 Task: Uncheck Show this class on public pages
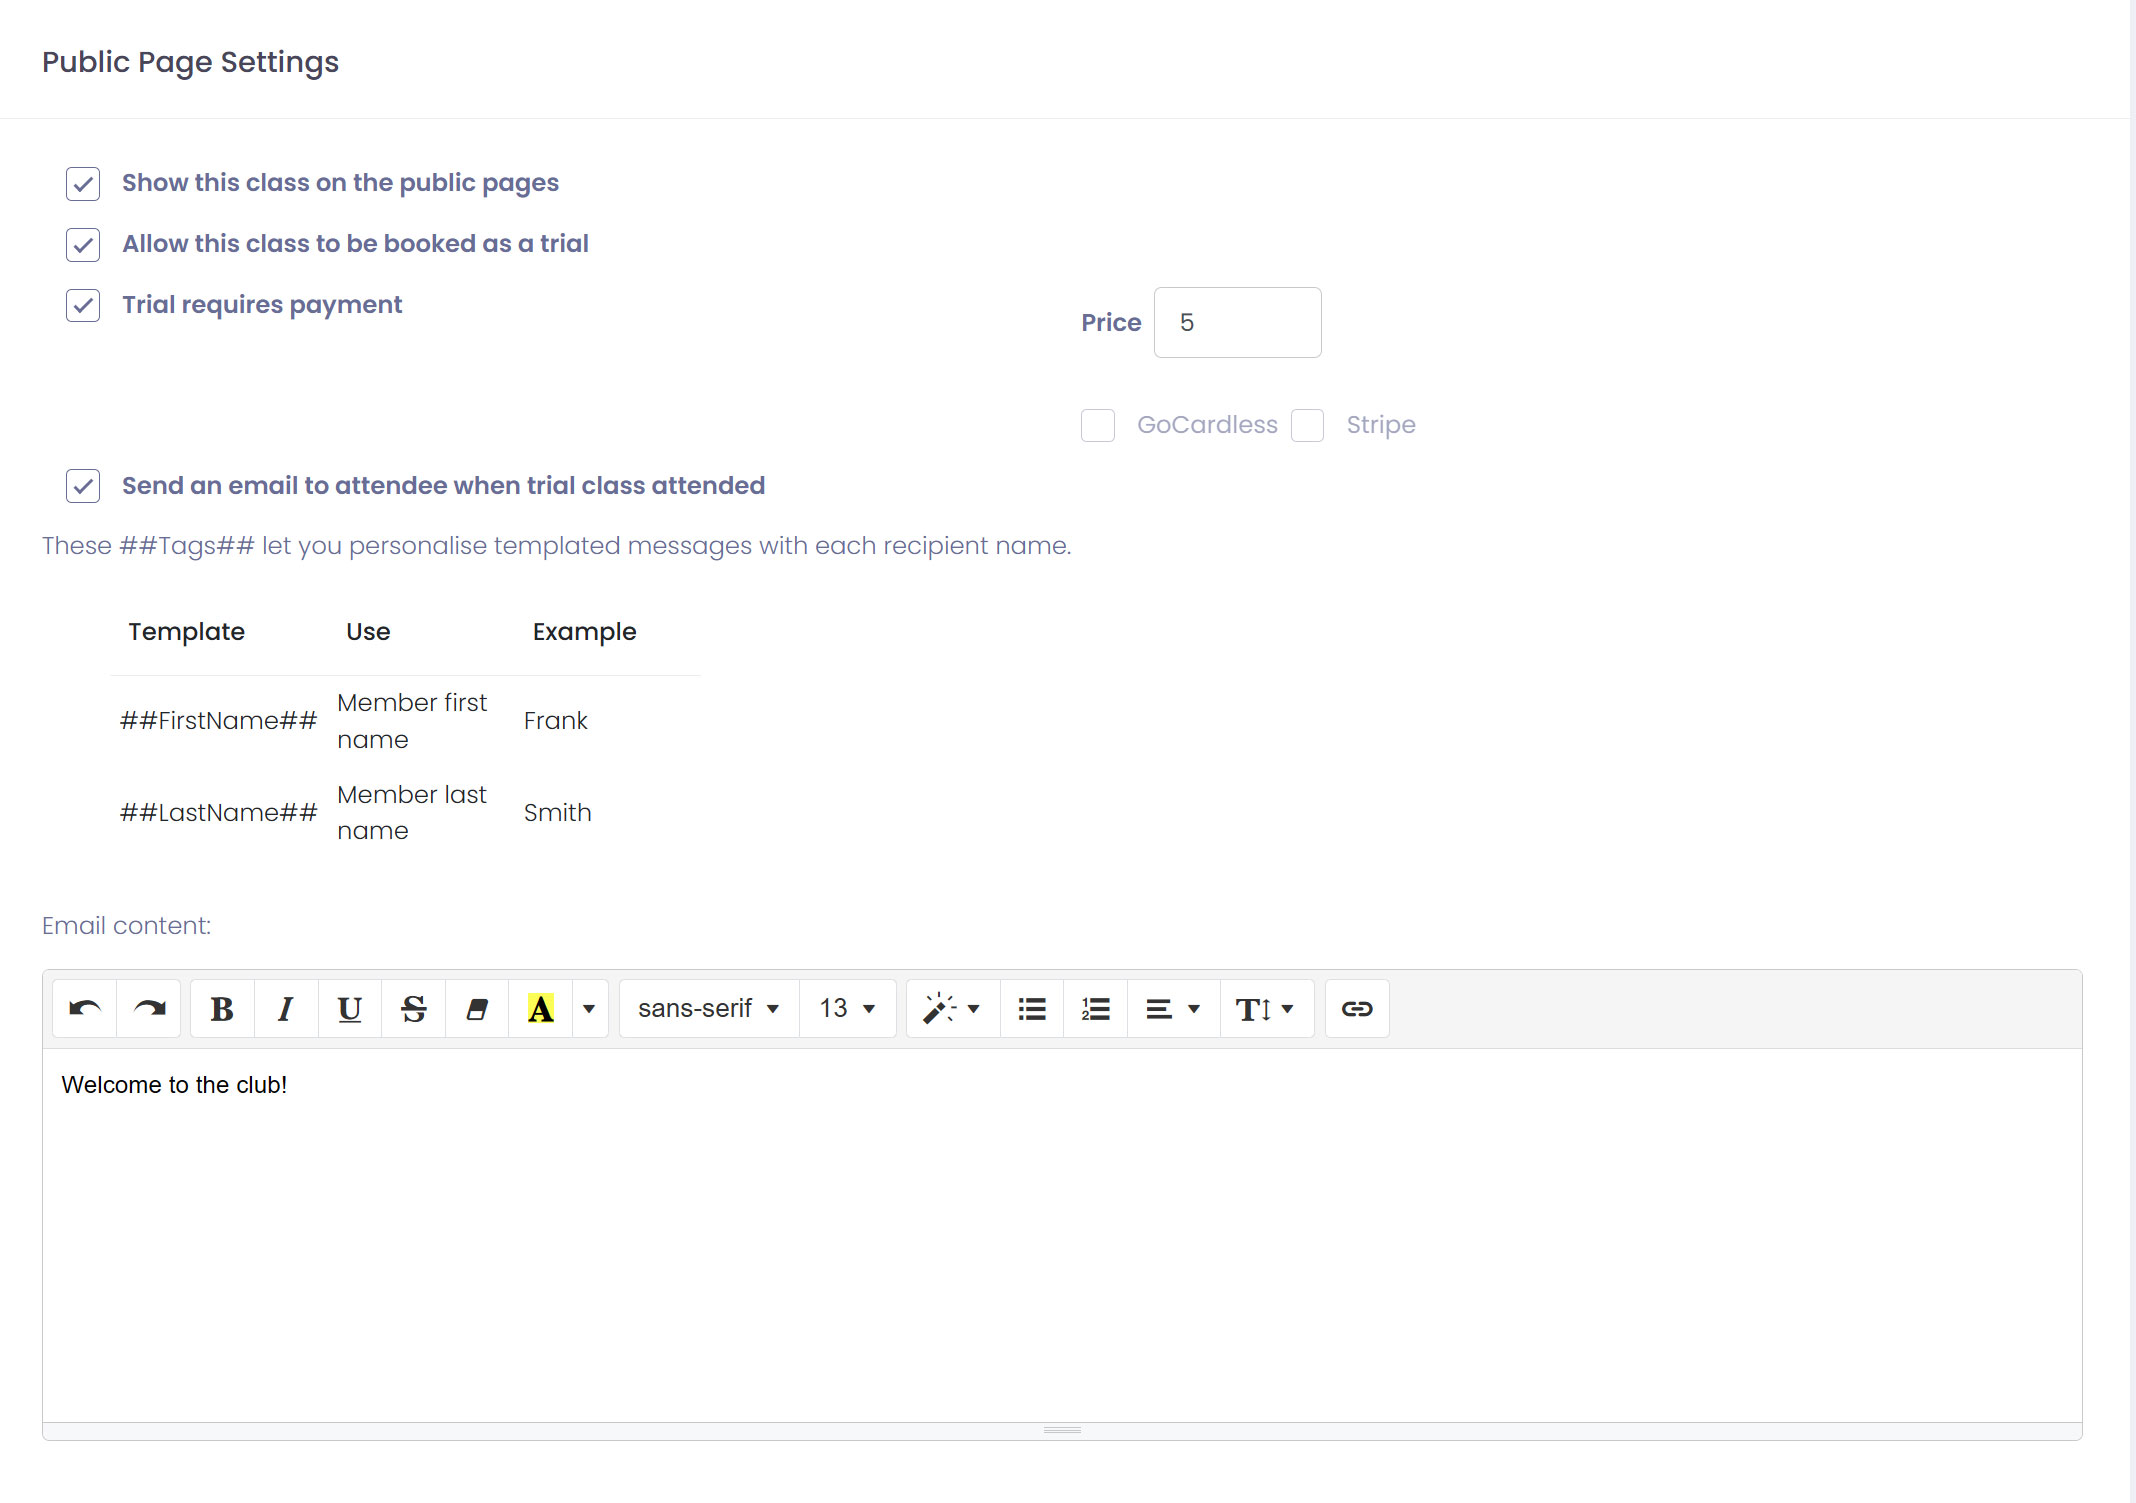coord(83,184)
